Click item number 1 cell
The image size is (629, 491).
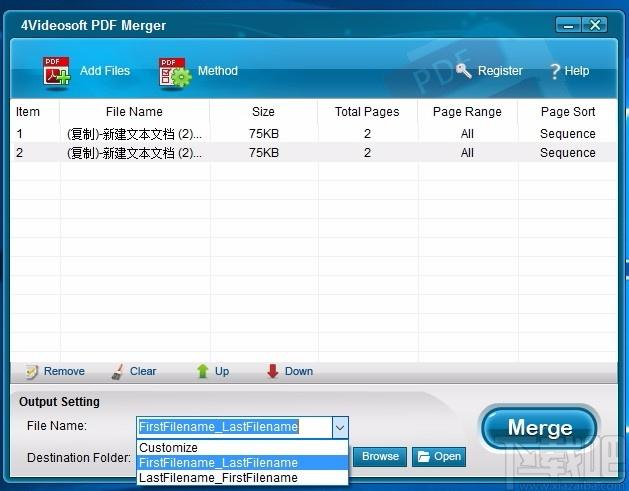tap(19, 134)
